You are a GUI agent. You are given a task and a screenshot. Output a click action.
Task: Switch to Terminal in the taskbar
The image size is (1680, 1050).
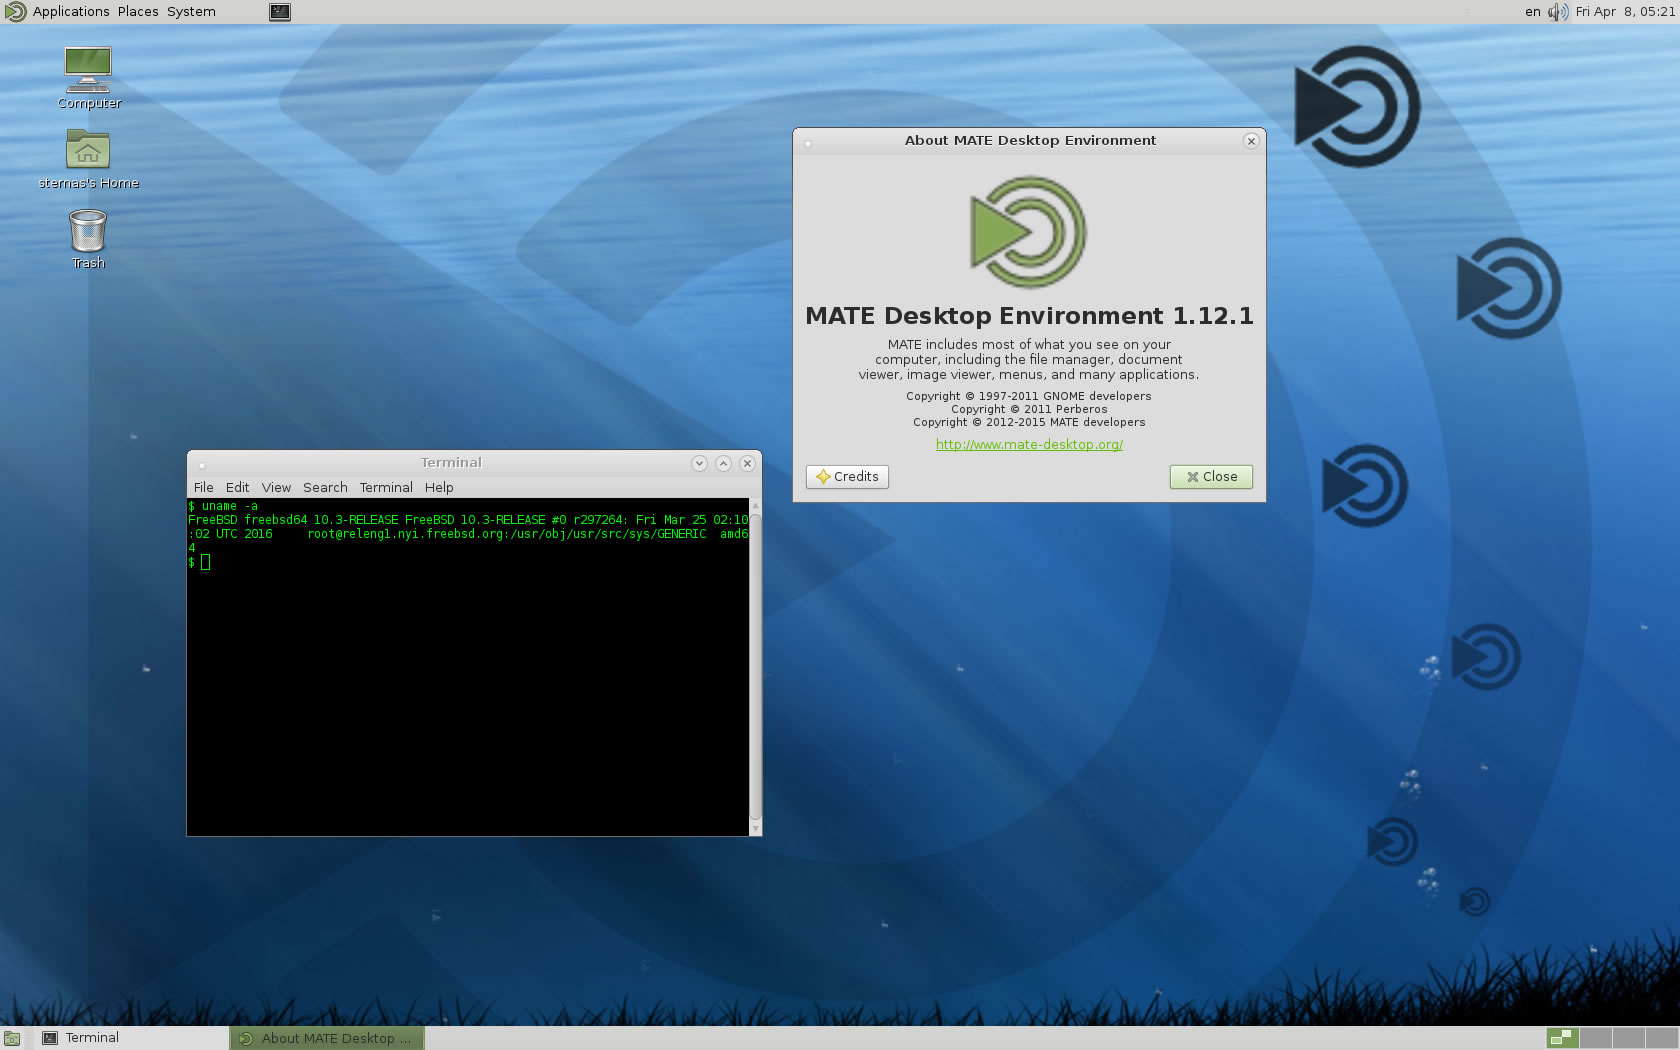(131, 1038)
